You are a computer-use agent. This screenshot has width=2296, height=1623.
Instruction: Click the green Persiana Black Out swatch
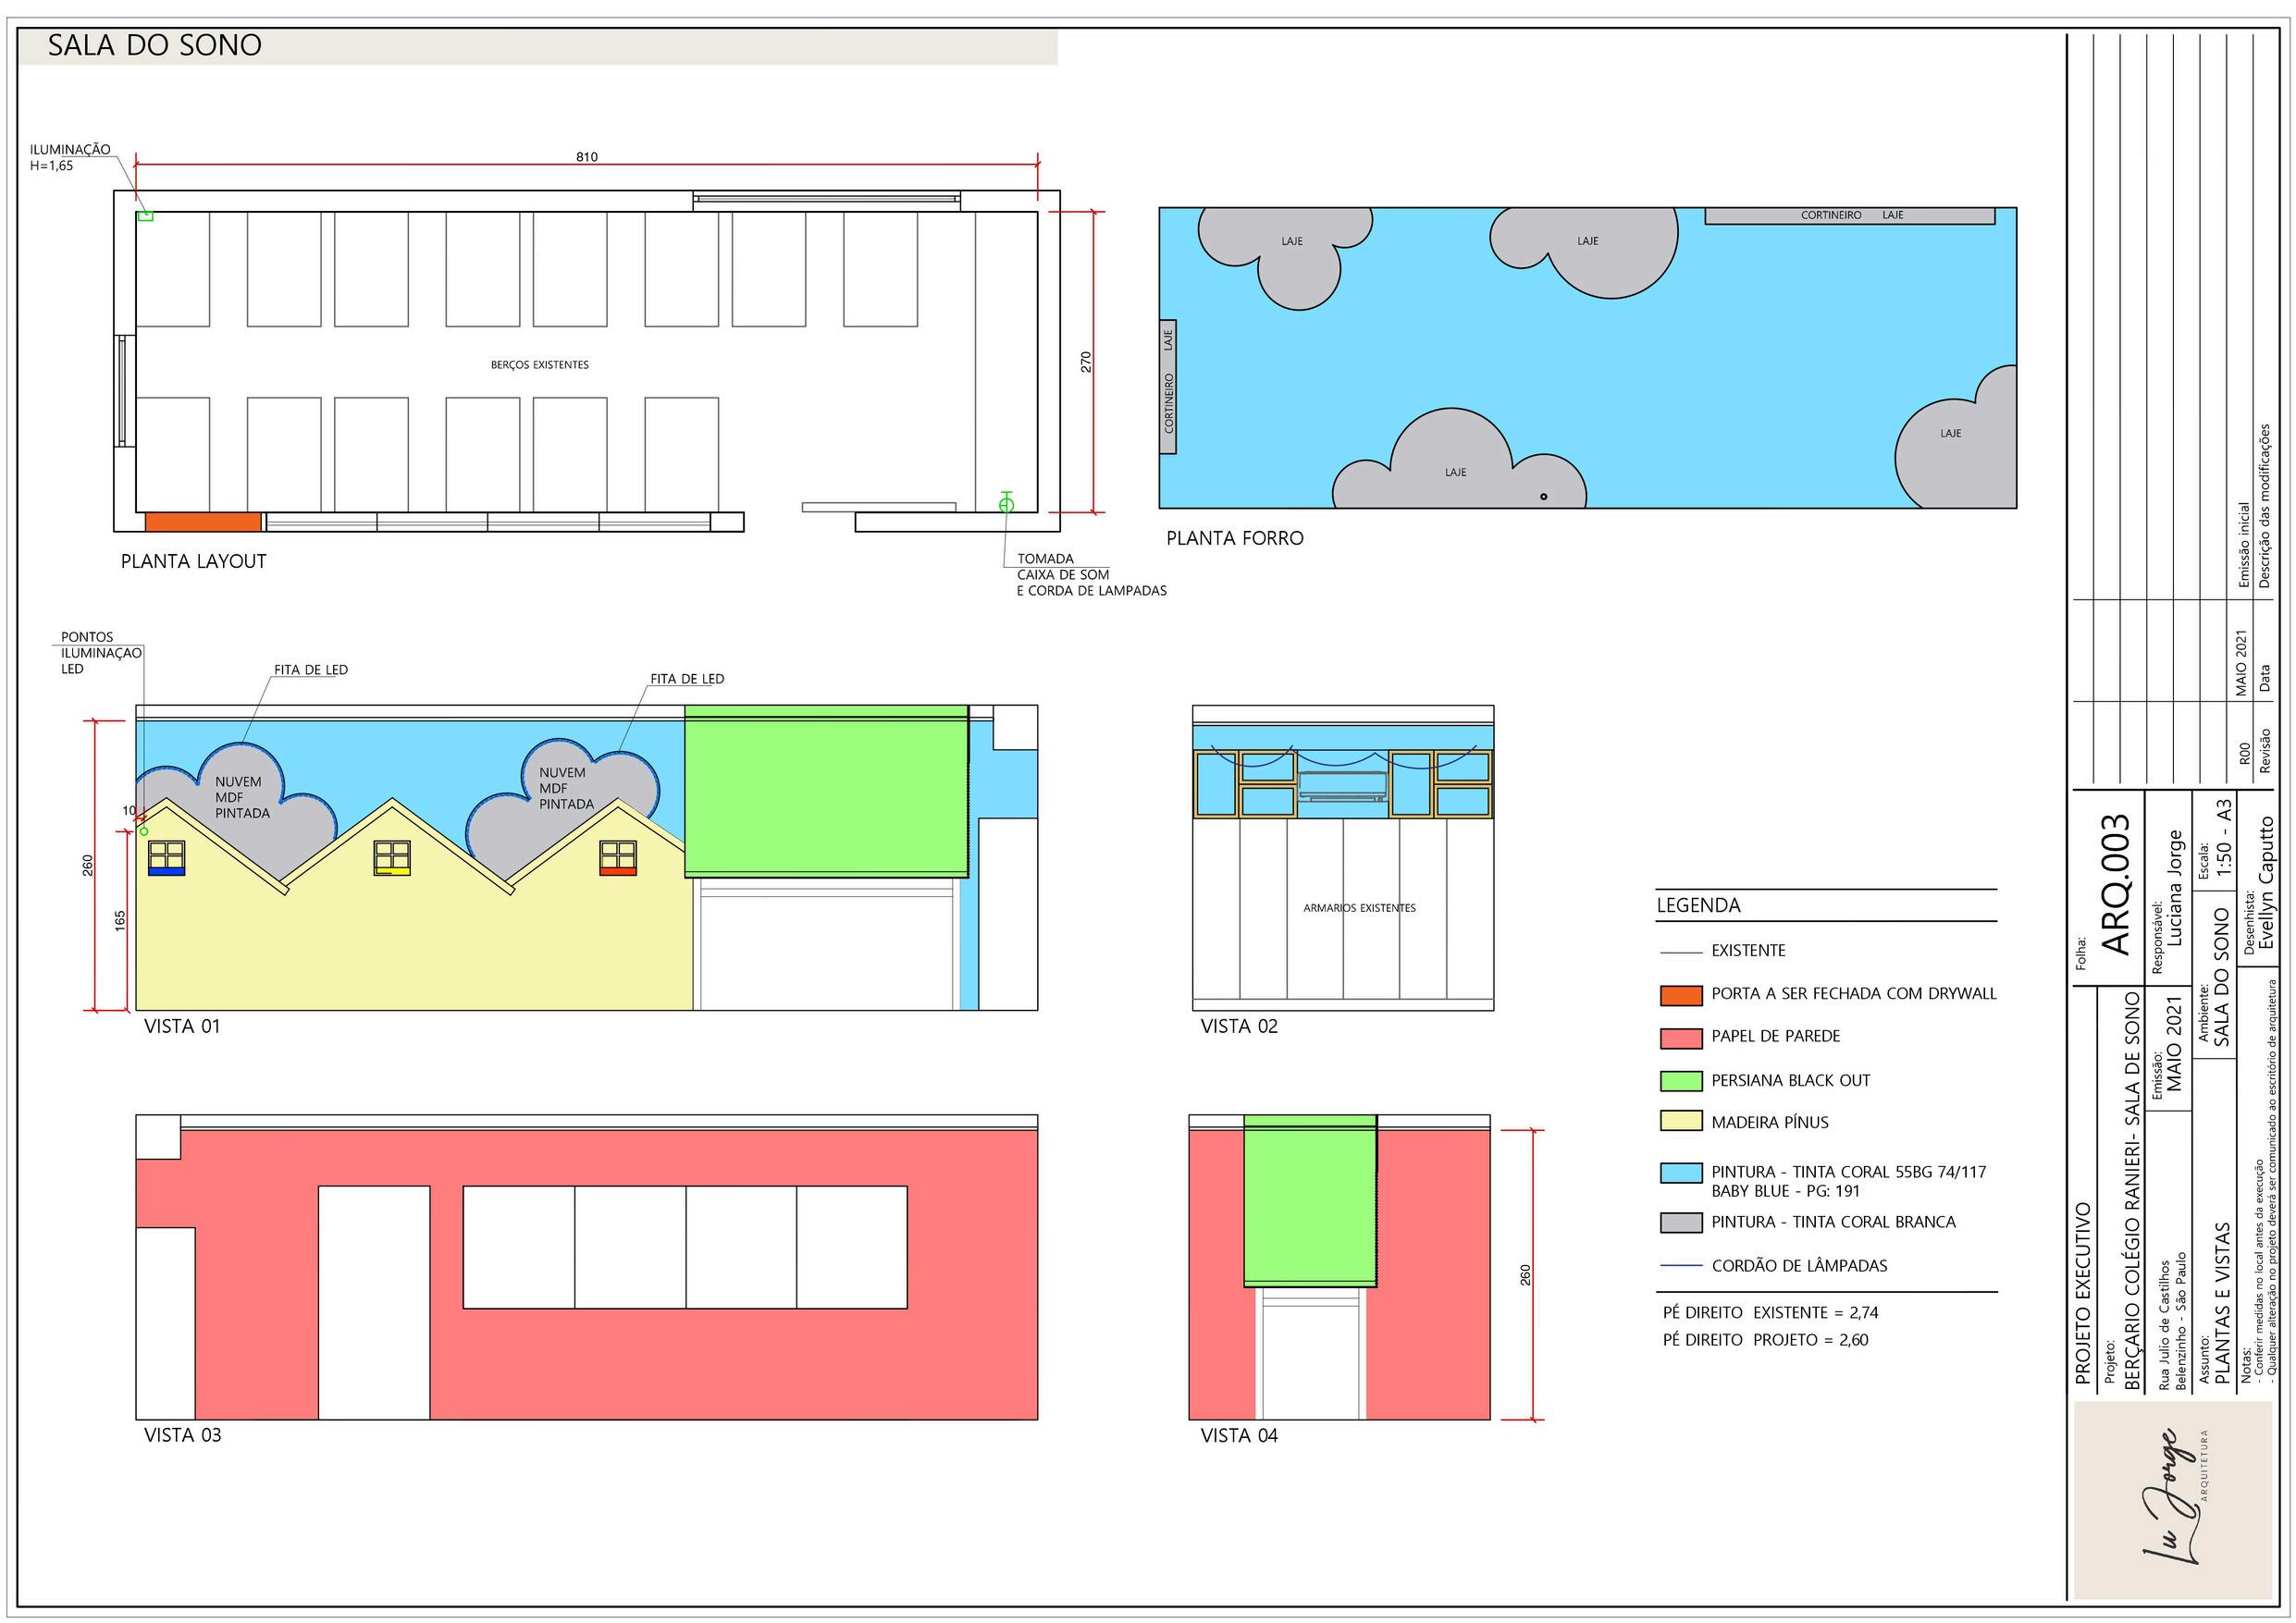(x=1680, y=1081)
